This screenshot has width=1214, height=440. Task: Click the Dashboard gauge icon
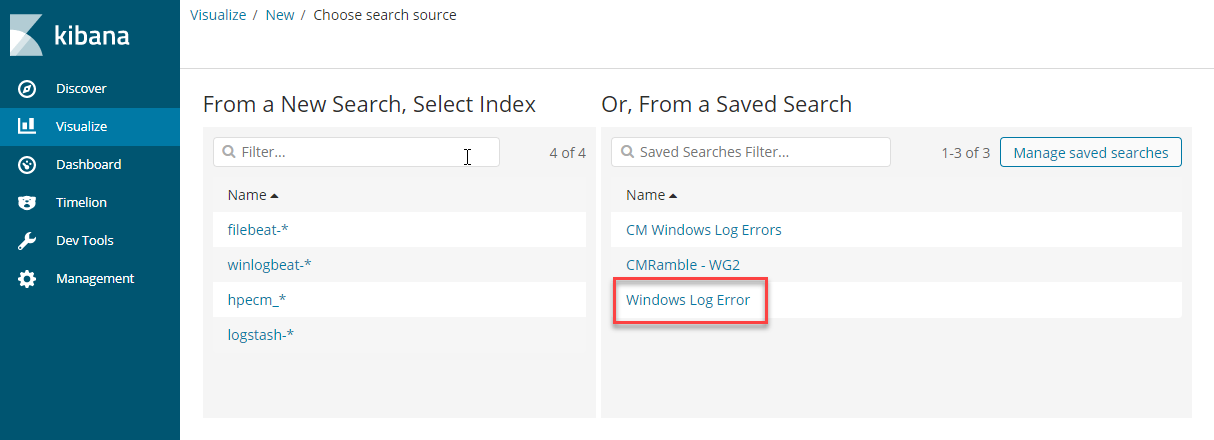[x=28, y=165]
